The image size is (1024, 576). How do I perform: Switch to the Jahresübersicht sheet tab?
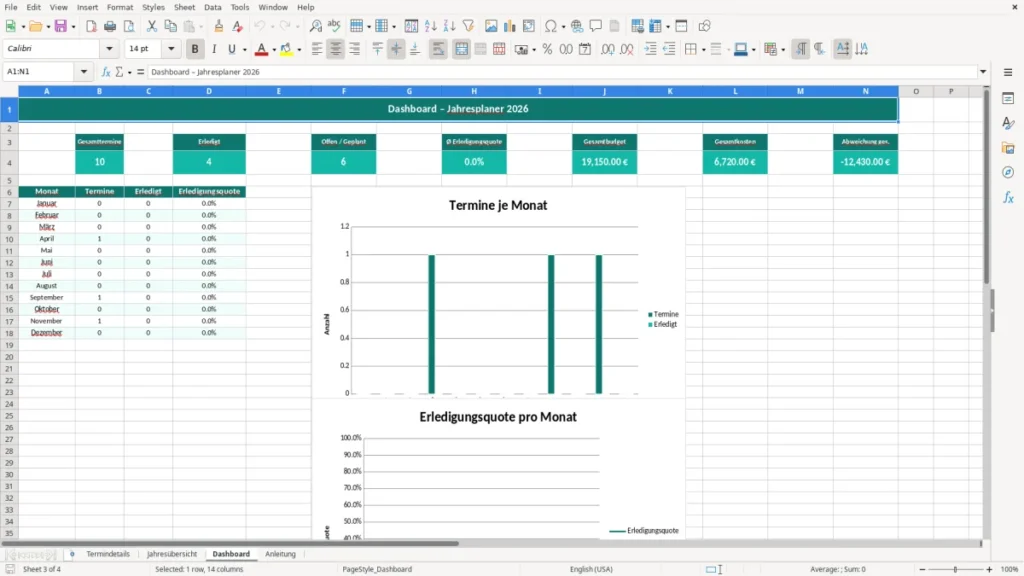click(x=172, y=554)
